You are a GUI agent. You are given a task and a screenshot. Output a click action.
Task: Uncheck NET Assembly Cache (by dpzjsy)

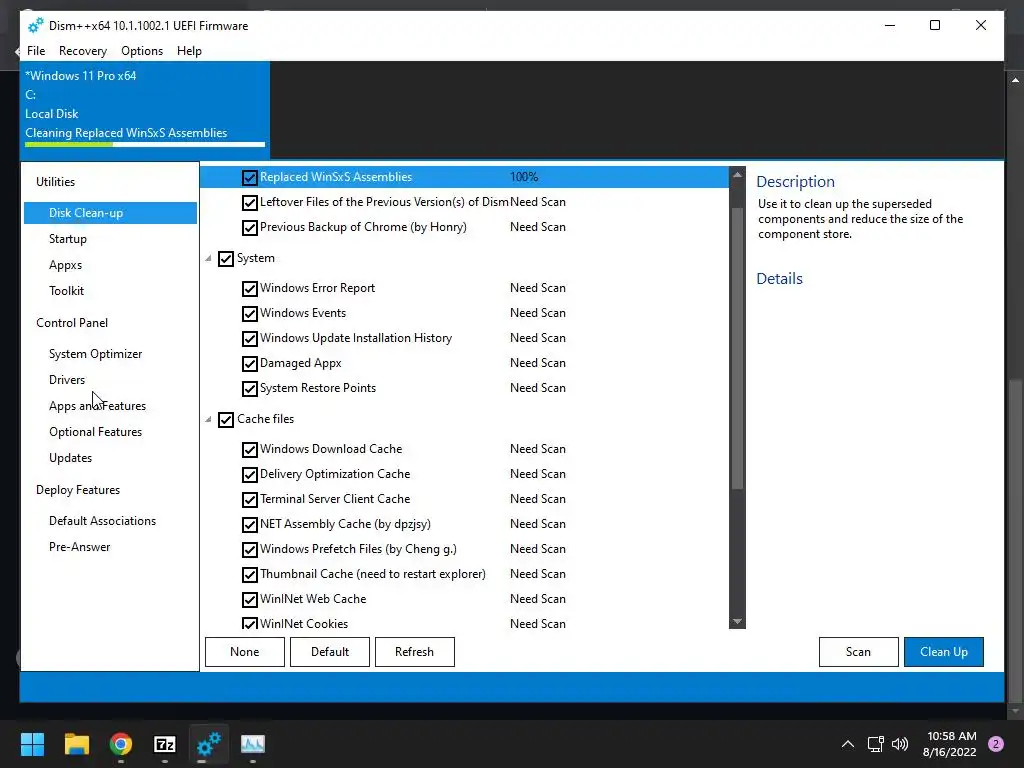coord(249,525)
